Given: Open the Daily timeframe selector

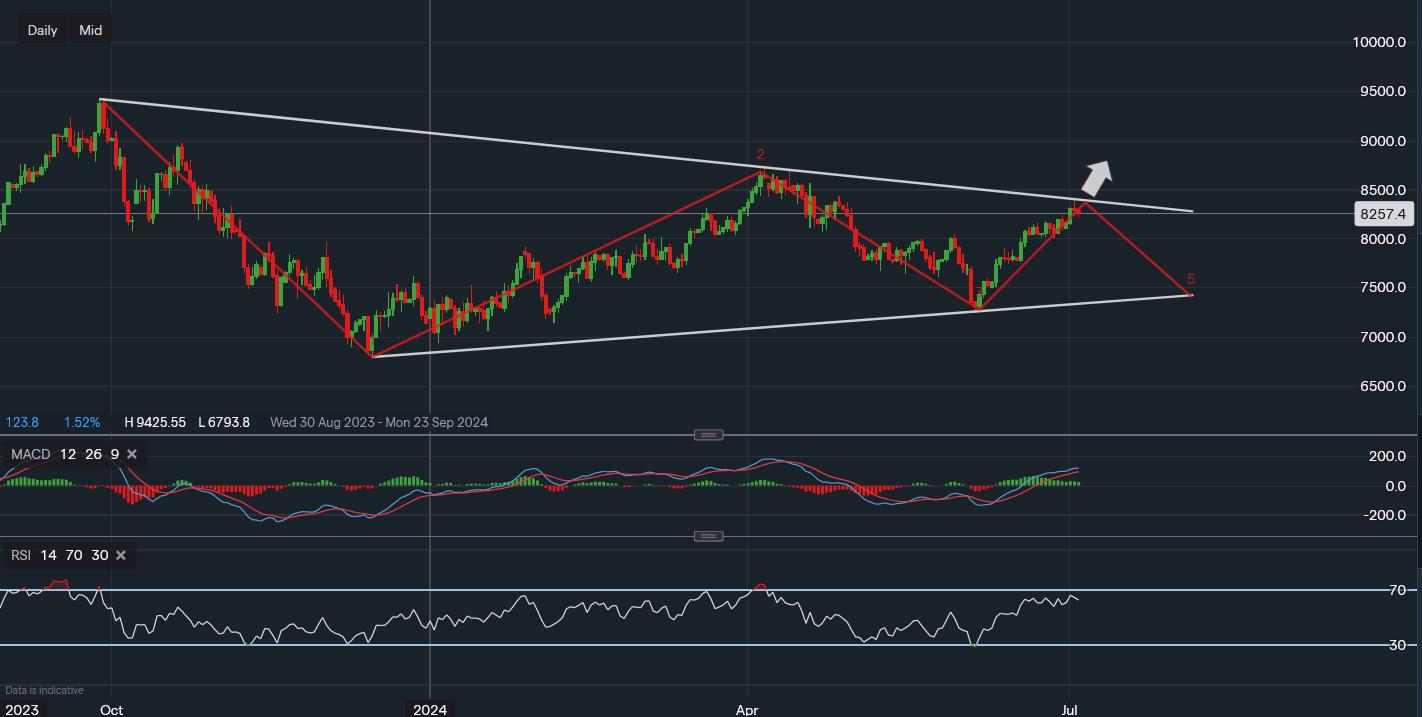Looking at the screenshot, I should point(42,30).
